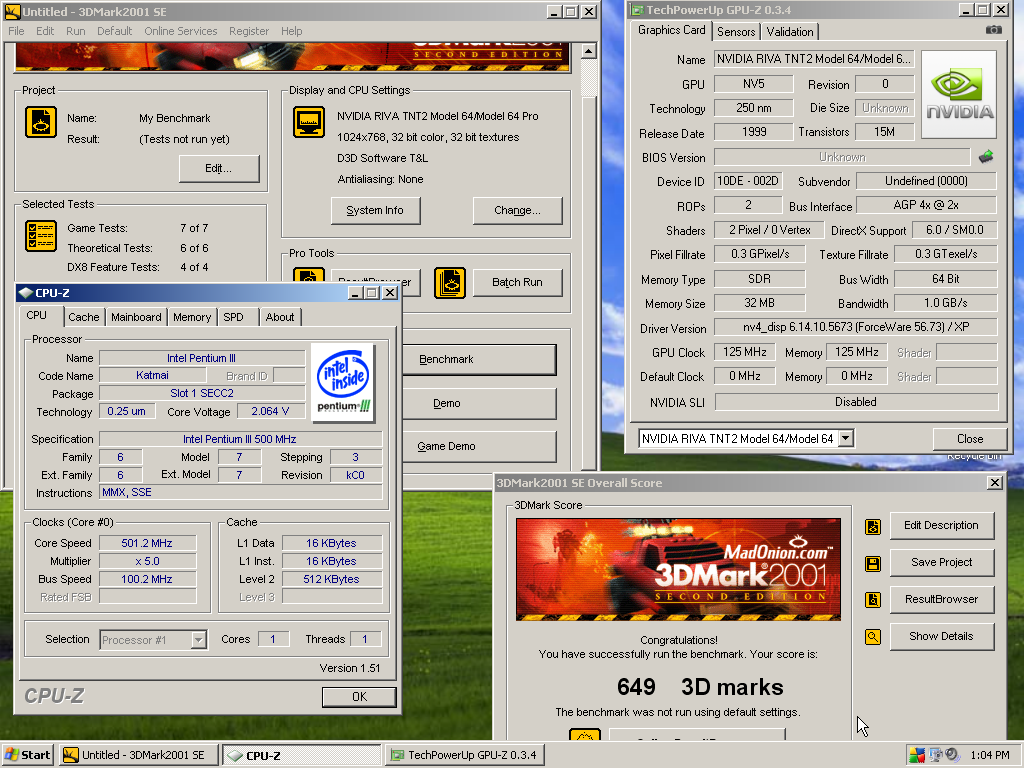Open the Online Services menu
1024x768 pixels.
181,31
